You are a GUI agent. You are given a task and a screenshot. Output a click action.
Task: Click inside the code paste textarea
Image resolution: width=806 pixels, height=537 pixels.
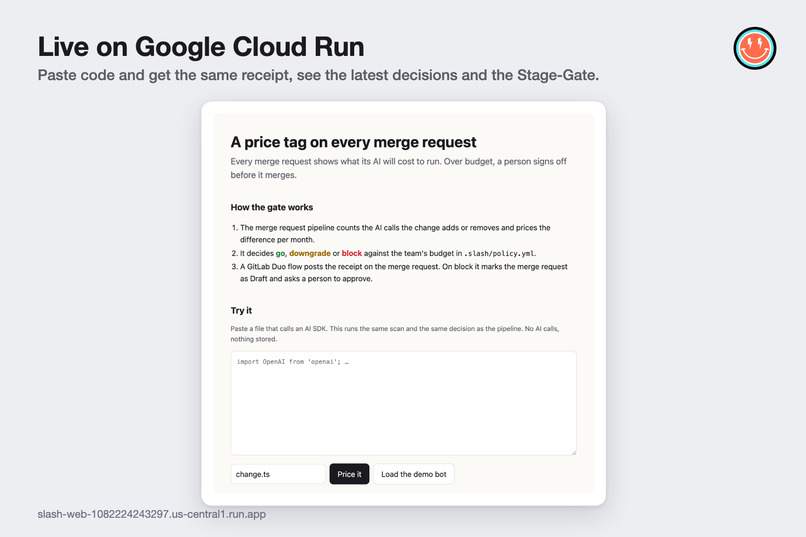[404, 403]
